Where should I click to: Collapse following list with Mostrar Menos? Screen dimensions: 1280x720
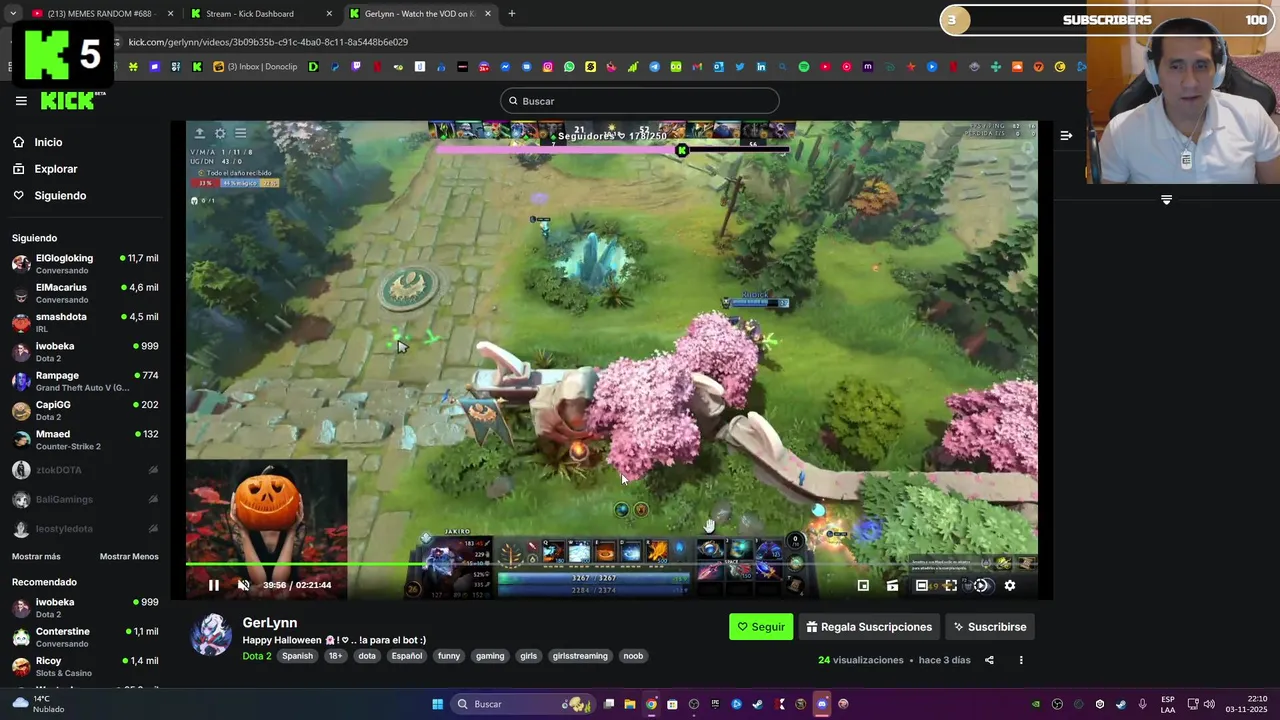129,556
